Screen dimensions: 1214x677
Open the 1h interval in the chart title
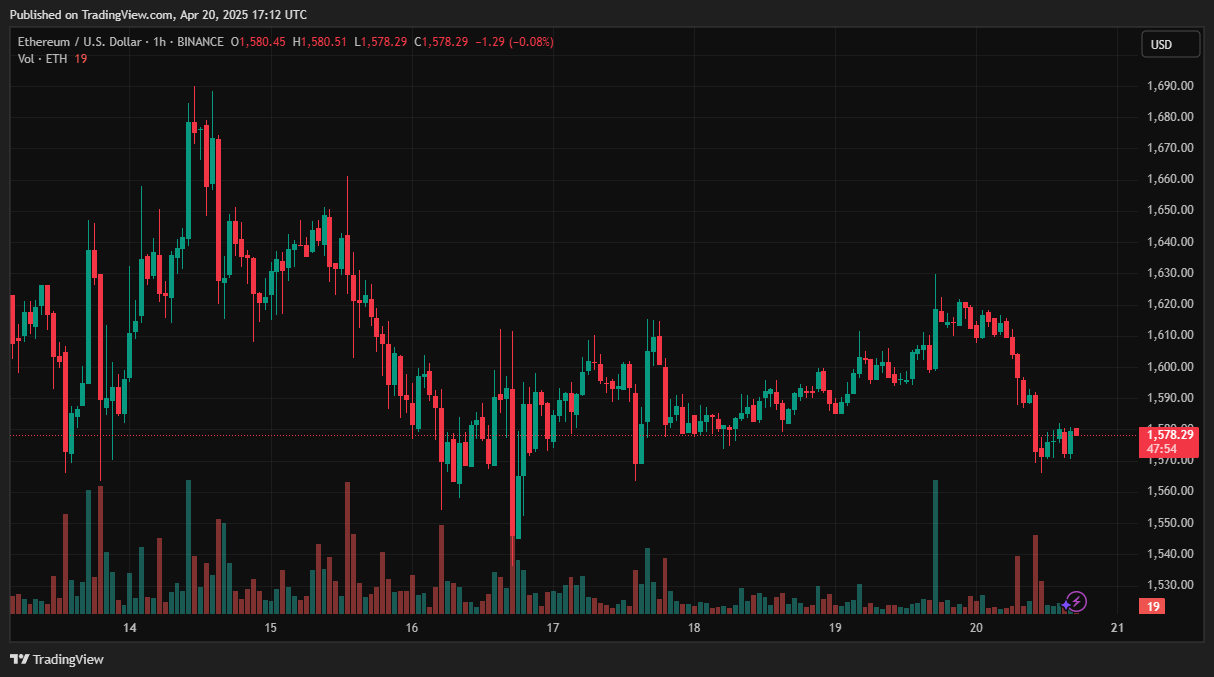(x=156, y=42)
